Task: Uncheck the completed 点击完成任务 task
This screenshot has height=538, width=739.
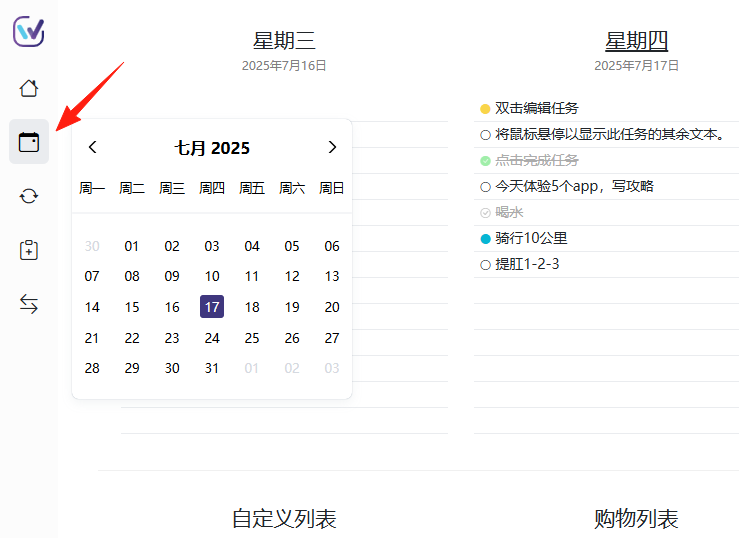Action: (485, 161)
